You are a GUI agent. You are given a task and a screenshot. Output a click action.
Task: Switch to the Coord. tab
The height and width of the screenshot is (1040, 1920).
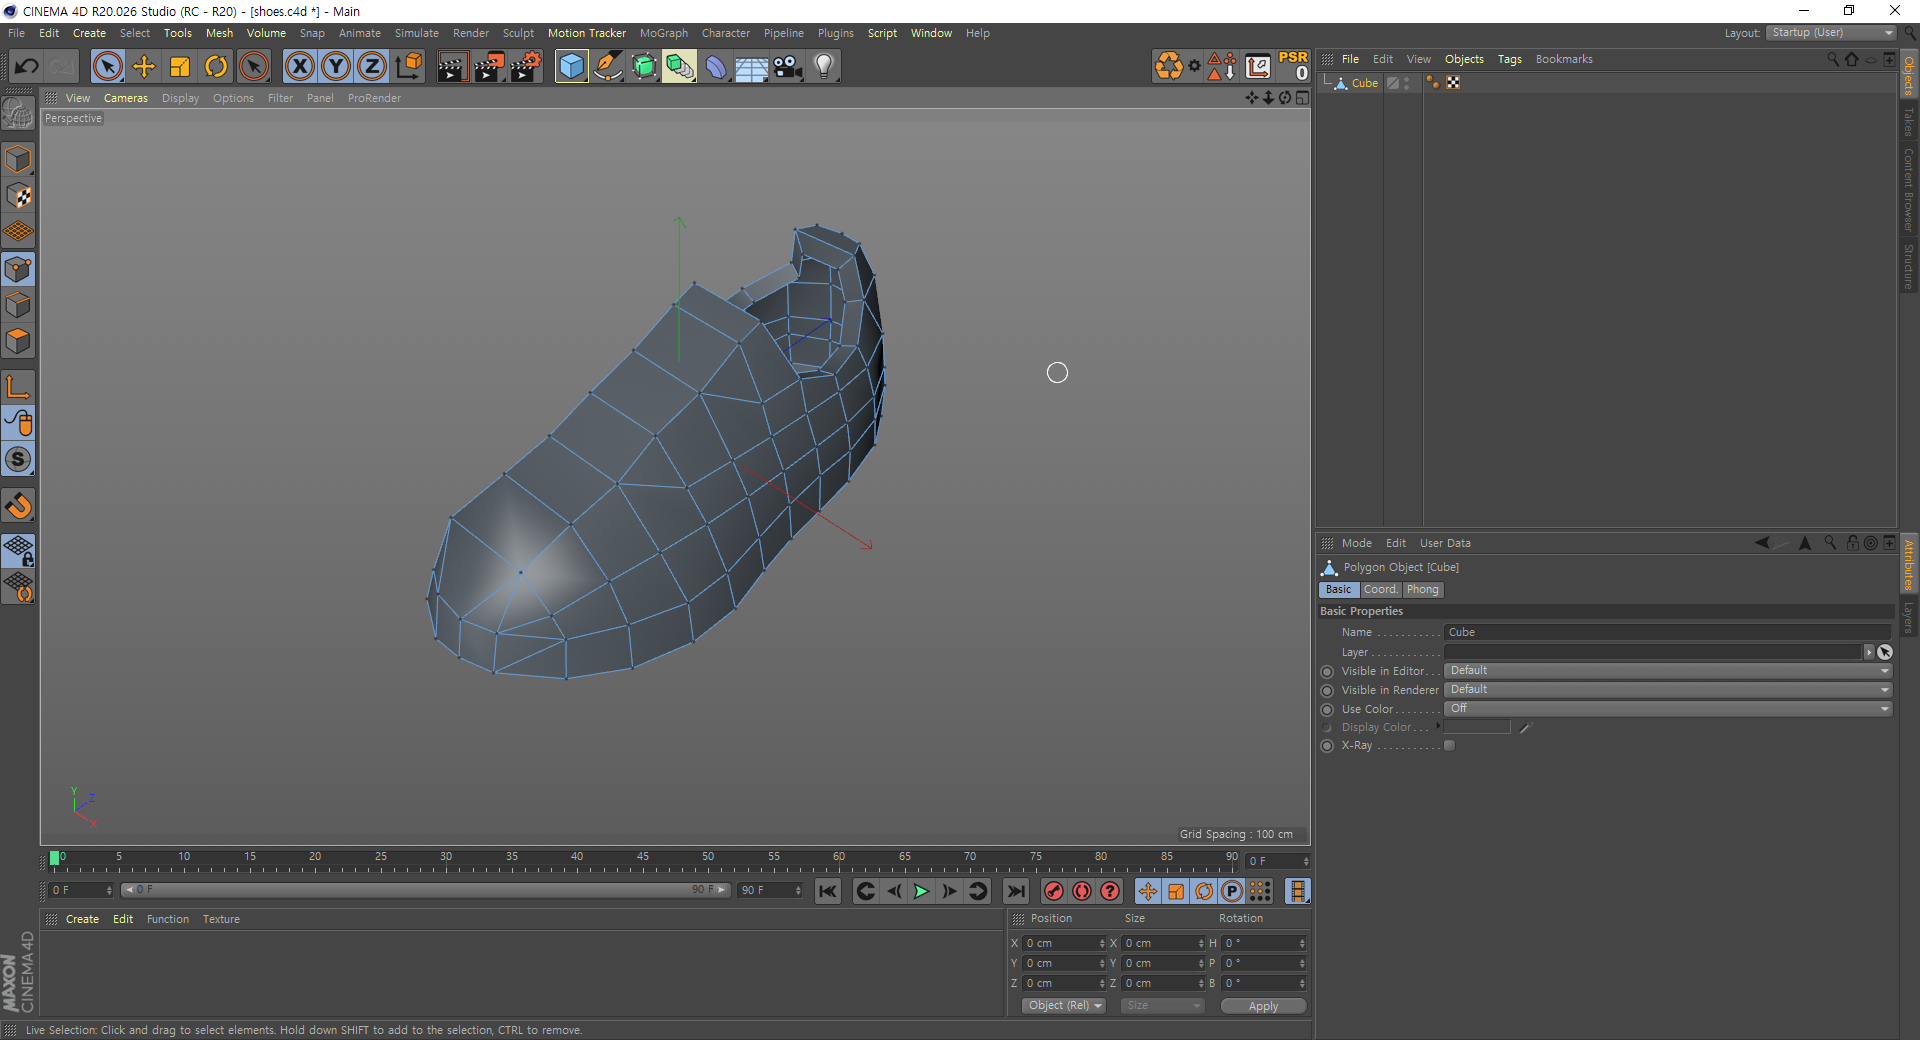[x=1380, y=590]
